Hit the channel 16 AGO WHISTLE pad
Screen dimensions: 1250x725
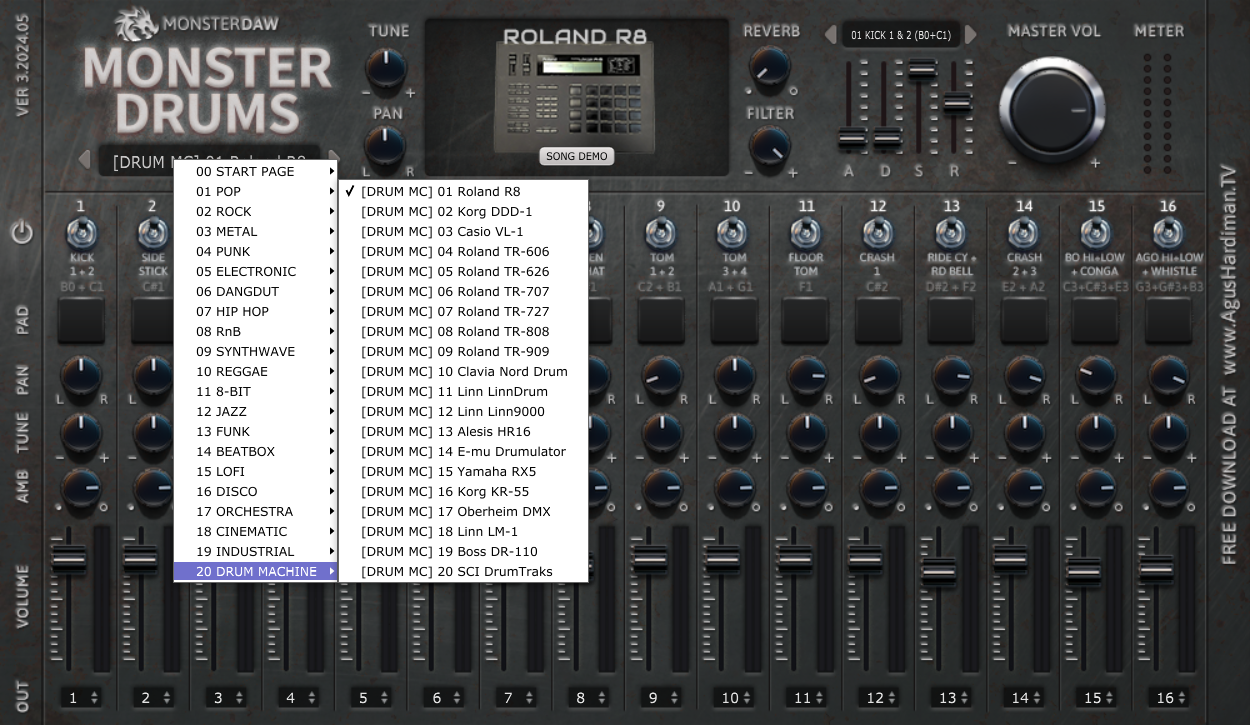[1168, 320]
